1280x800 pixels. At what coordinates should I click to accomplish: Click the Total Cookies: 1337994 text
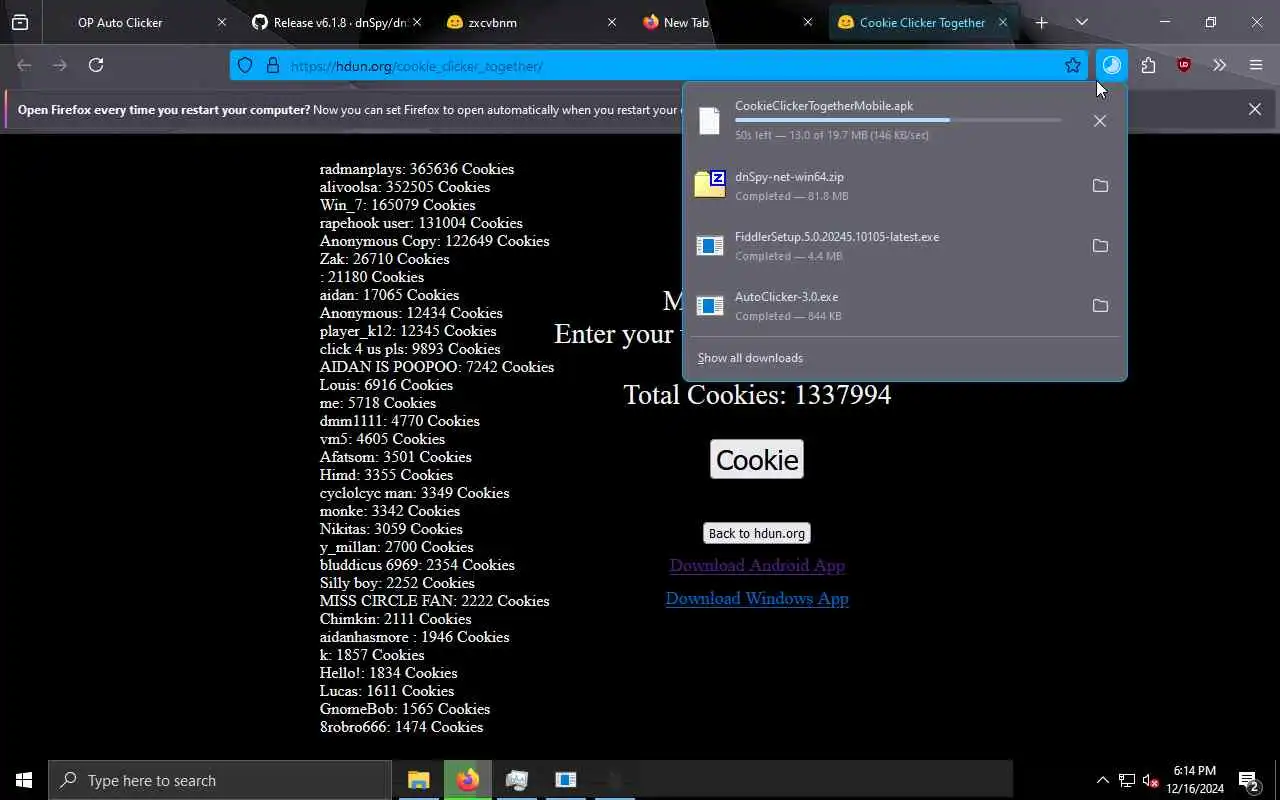[757, 395]
